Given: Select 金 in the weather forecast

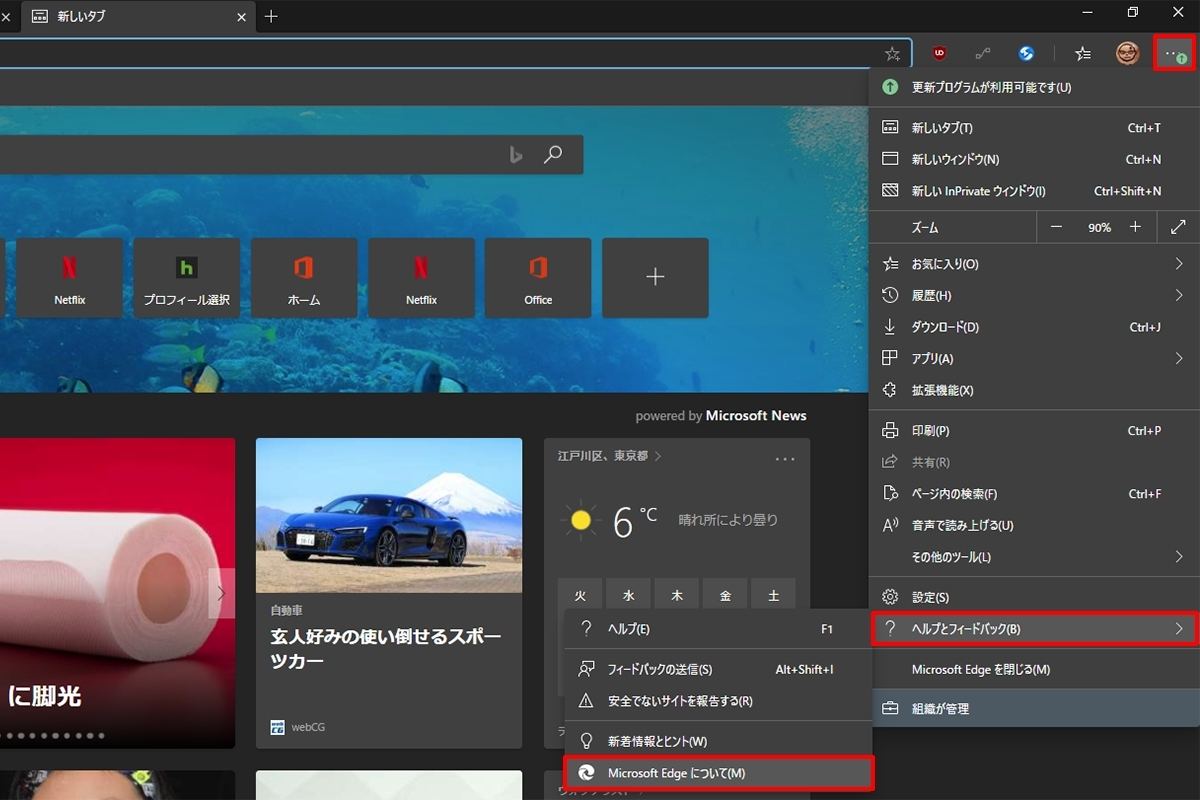Looking at the screenshot, I should click(725, 596).
